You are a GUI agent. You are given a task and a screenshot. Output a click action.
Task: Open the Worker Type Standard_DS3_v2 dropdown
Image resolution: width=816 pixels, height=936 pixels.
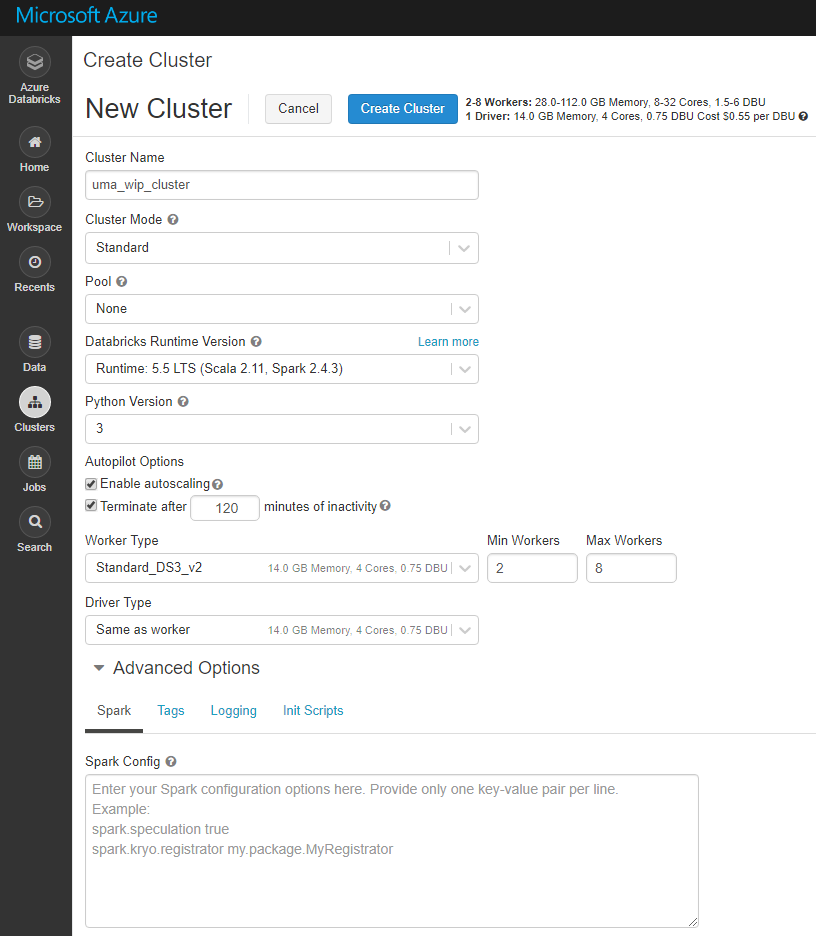pyautogui.click(x=282, y=568)
